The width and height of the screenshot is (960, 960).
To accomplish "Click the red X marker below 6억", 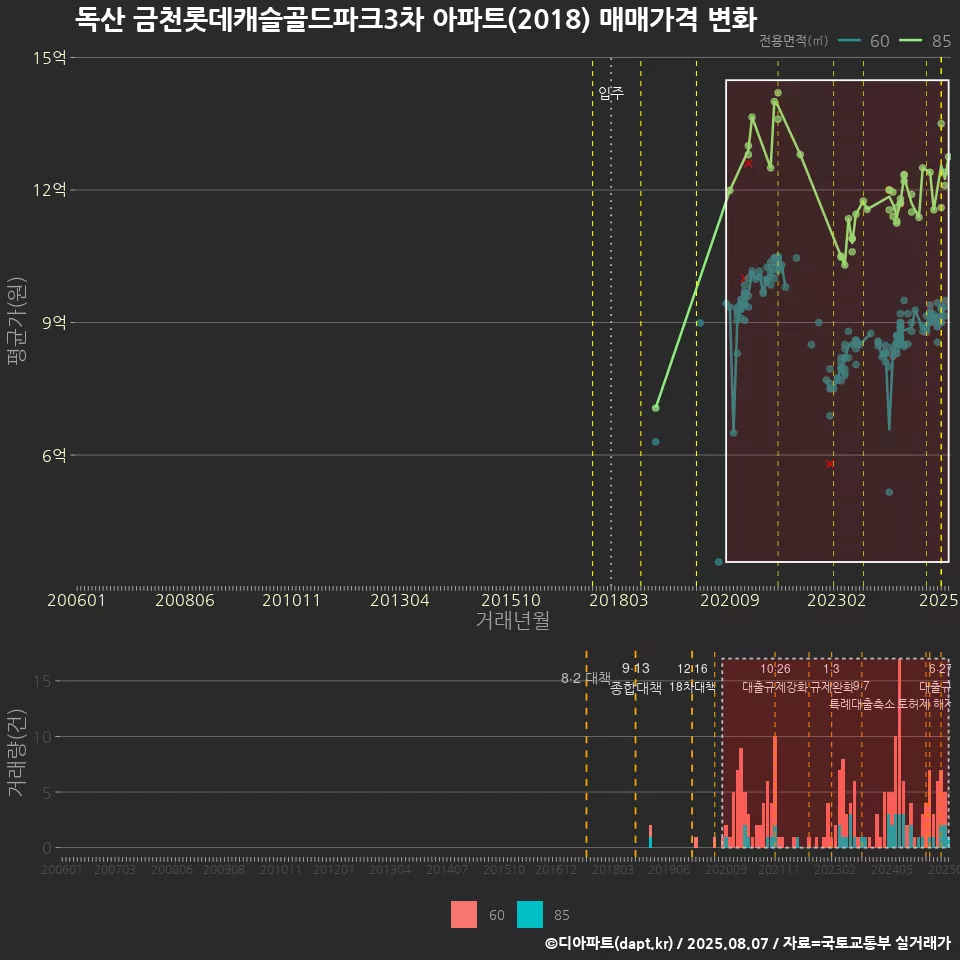I will click(x=830, y=464).
